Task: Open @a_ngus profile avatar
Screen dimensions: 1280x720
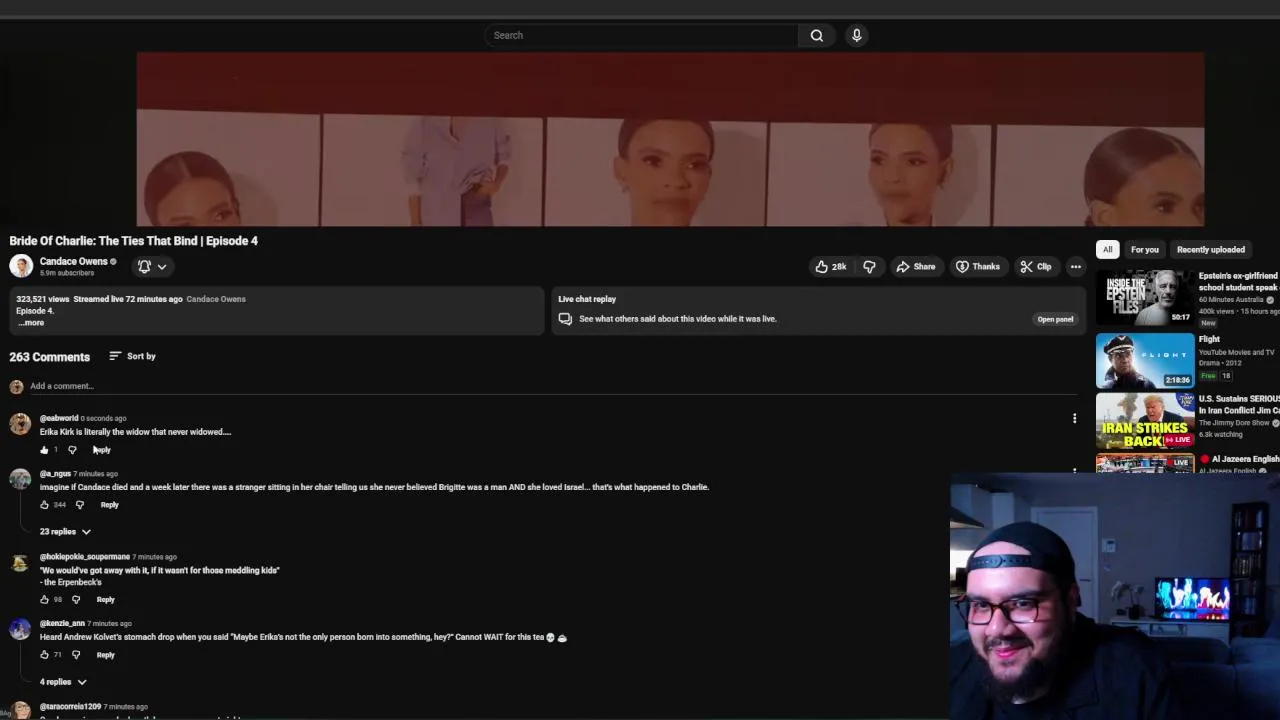Action: [x=20, y=479]
